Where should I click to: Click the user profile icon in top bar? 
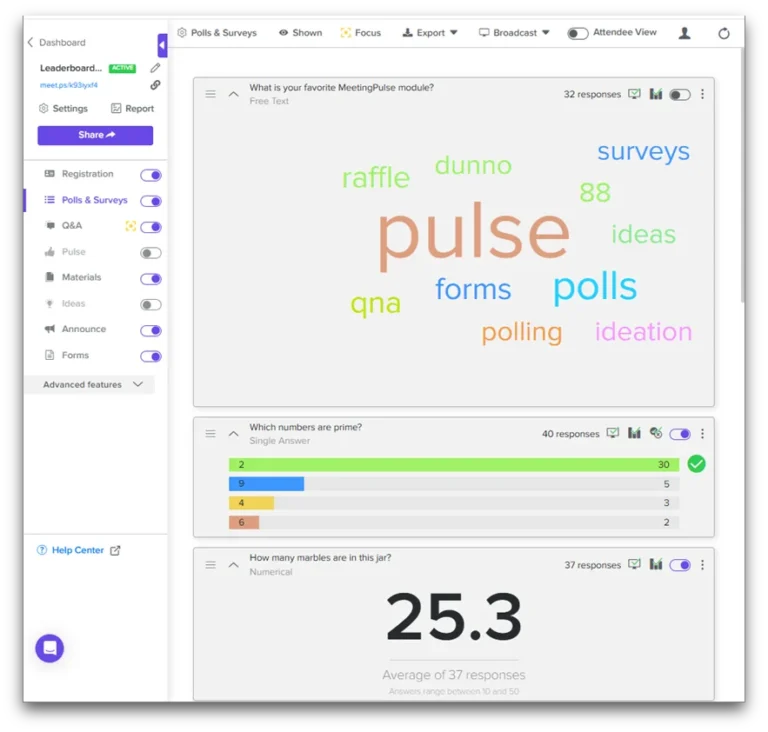pyautogui.click(x=684, y=33)
